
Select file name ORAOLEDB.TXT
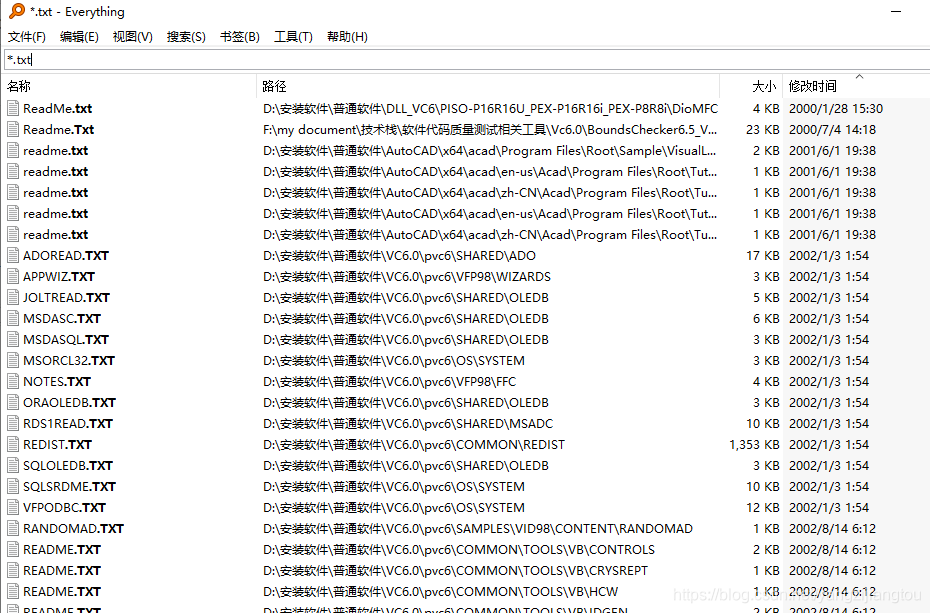[x=69, y=403]
